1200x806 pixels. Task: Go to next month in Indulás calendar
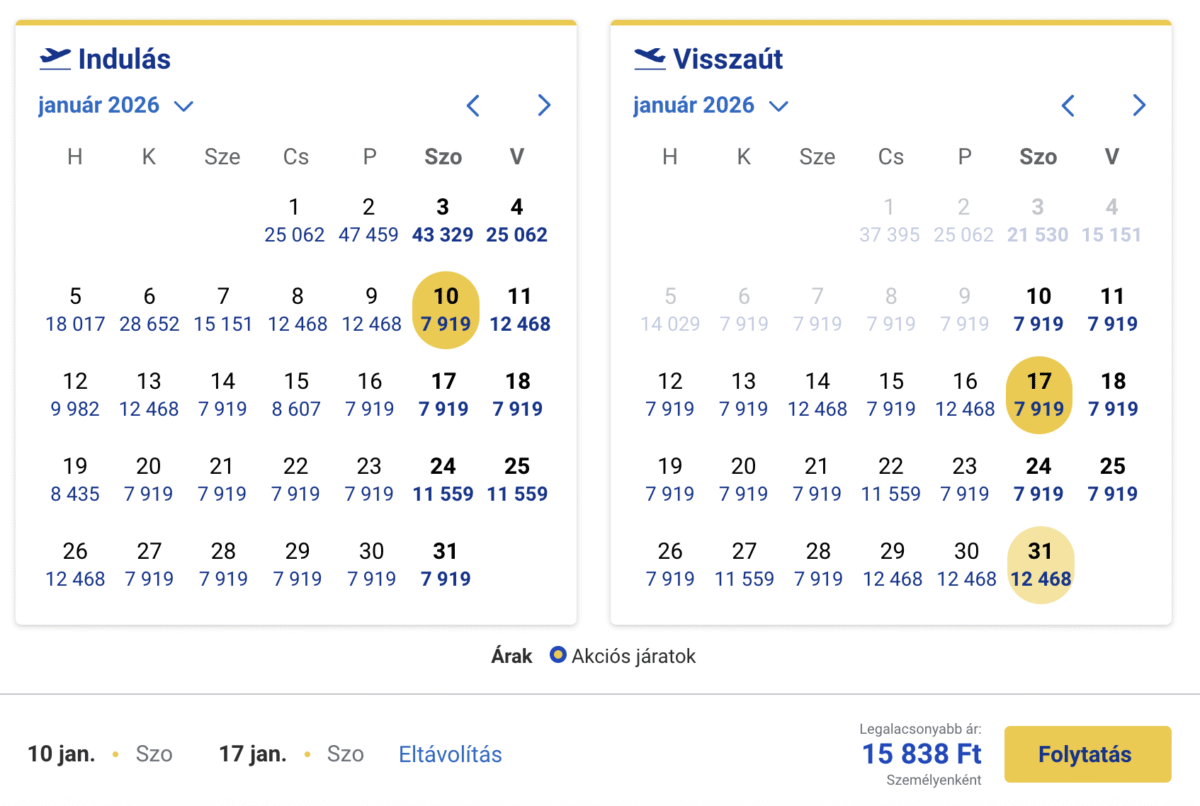544,105
